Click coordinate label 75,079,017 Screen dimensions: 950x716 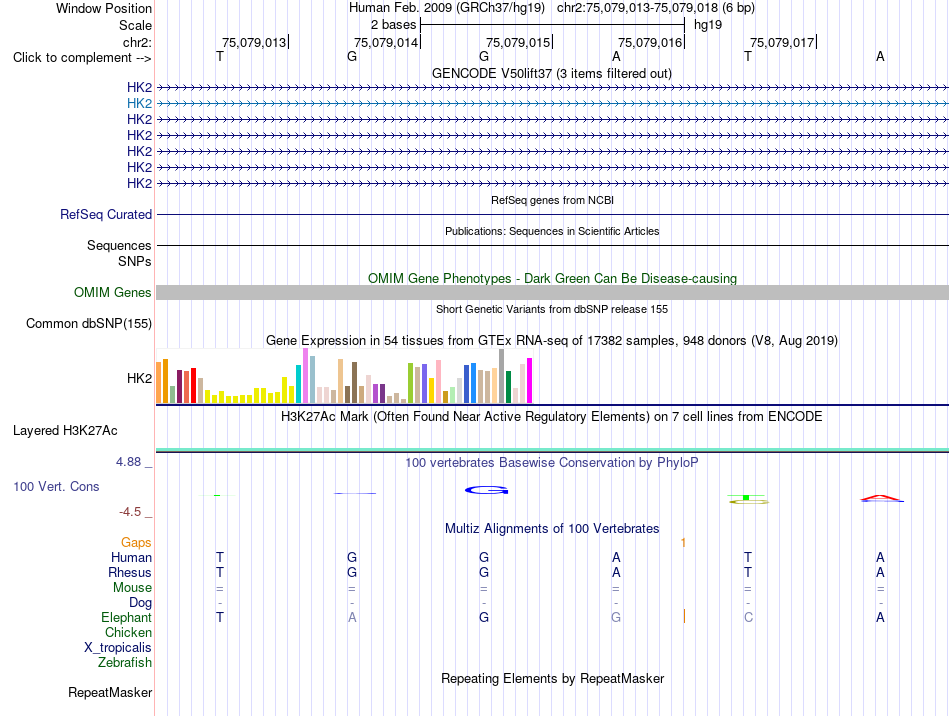[x=782, y=42]
